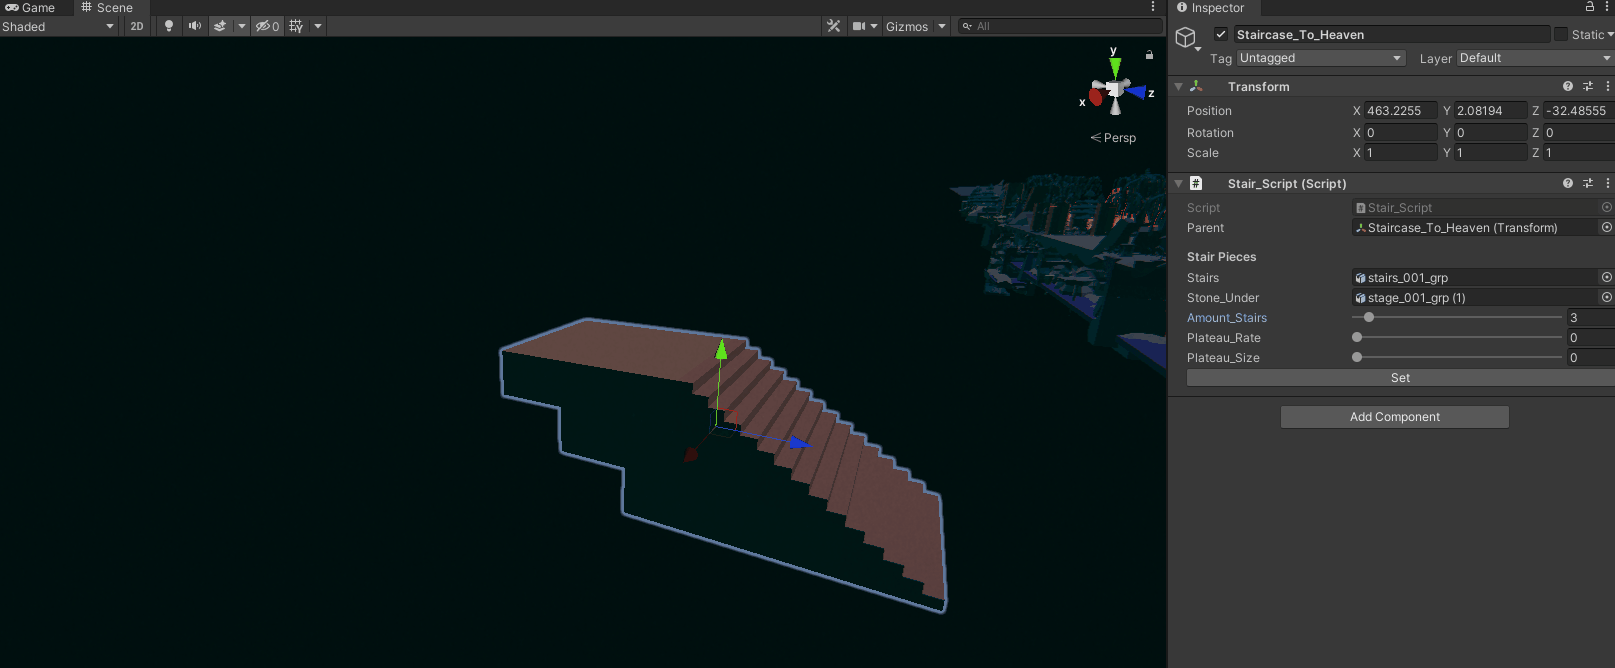Open Stair_Script more options menu
This screenshot has height=668, width=1615.
coord(1607,183)
